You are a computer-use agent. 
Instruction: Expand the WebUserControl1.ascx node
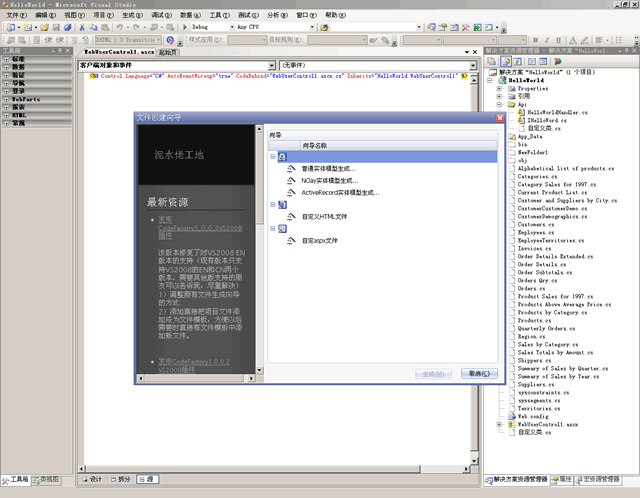[x=499, y=425]
